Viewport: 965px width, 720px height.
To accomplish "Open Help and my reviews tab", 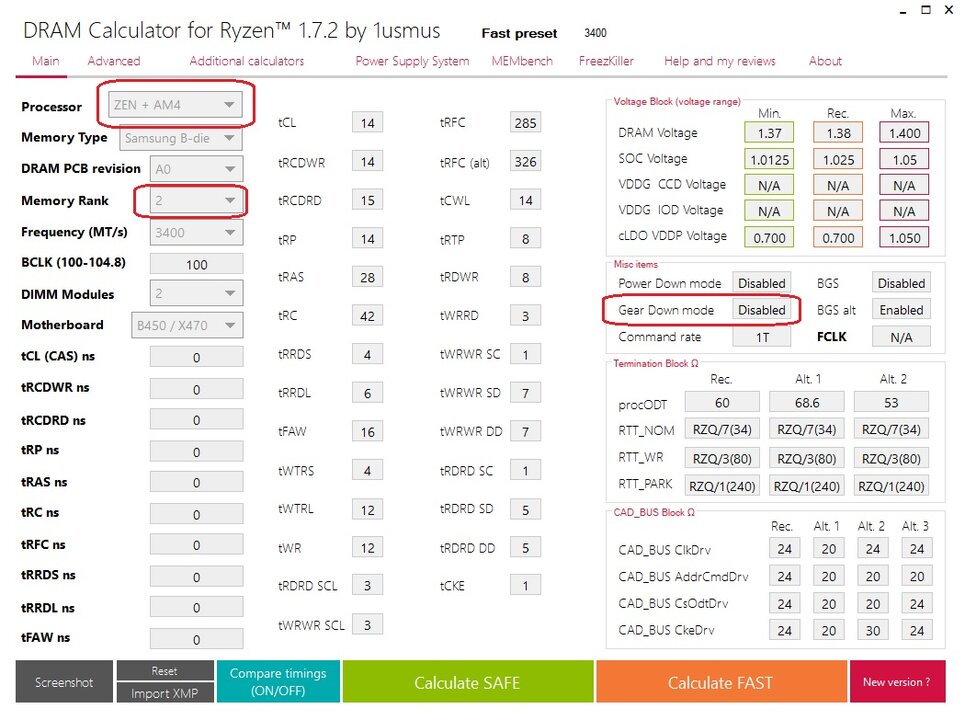I will click(x=719, y=61).
